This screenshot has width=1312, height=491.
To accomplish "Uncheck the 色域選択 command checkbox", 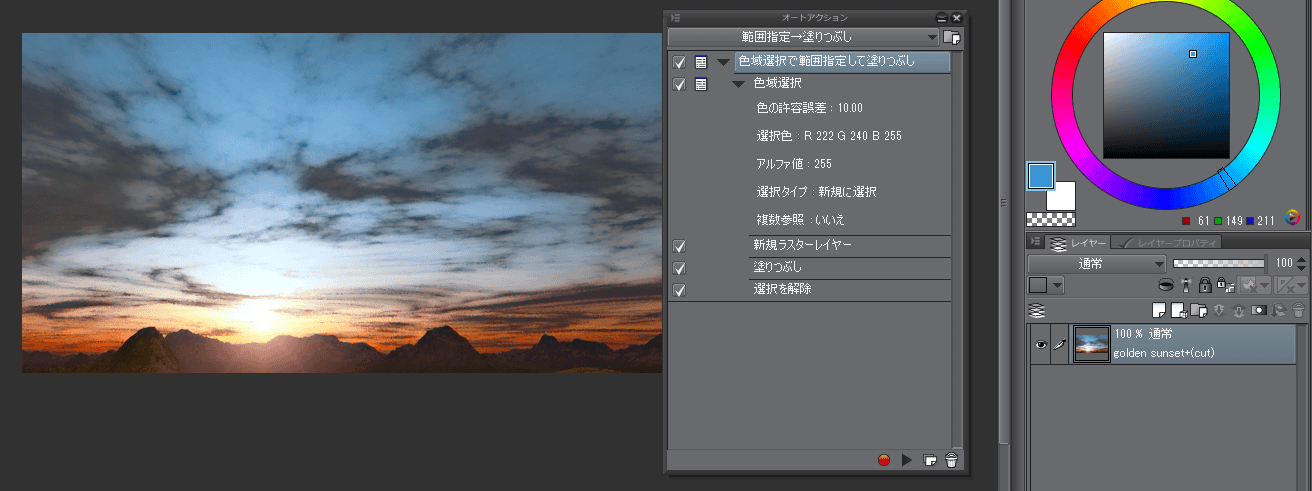I will (679, 84).
